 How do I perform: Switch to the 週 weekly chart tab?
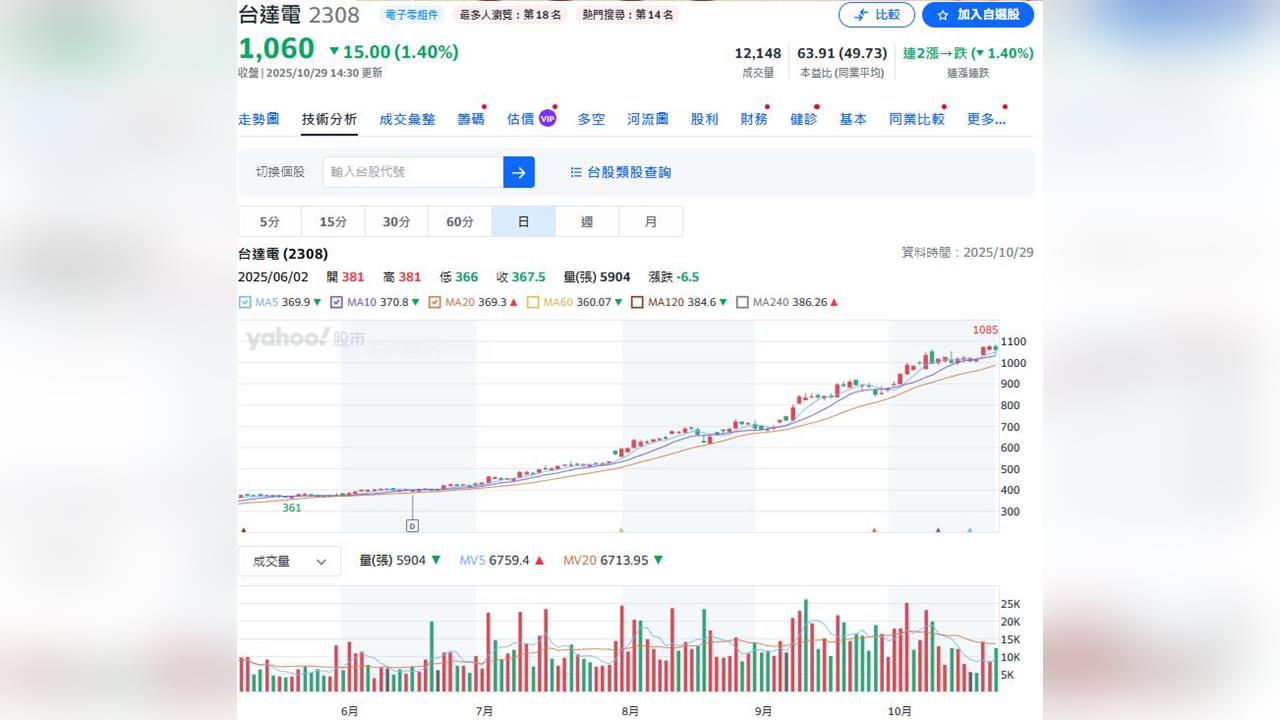click(587, 221)
